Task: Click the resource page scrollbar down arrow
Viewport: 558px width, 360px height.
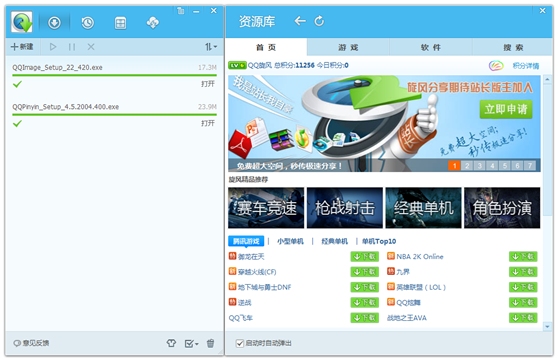Action: tap(547, 326)
